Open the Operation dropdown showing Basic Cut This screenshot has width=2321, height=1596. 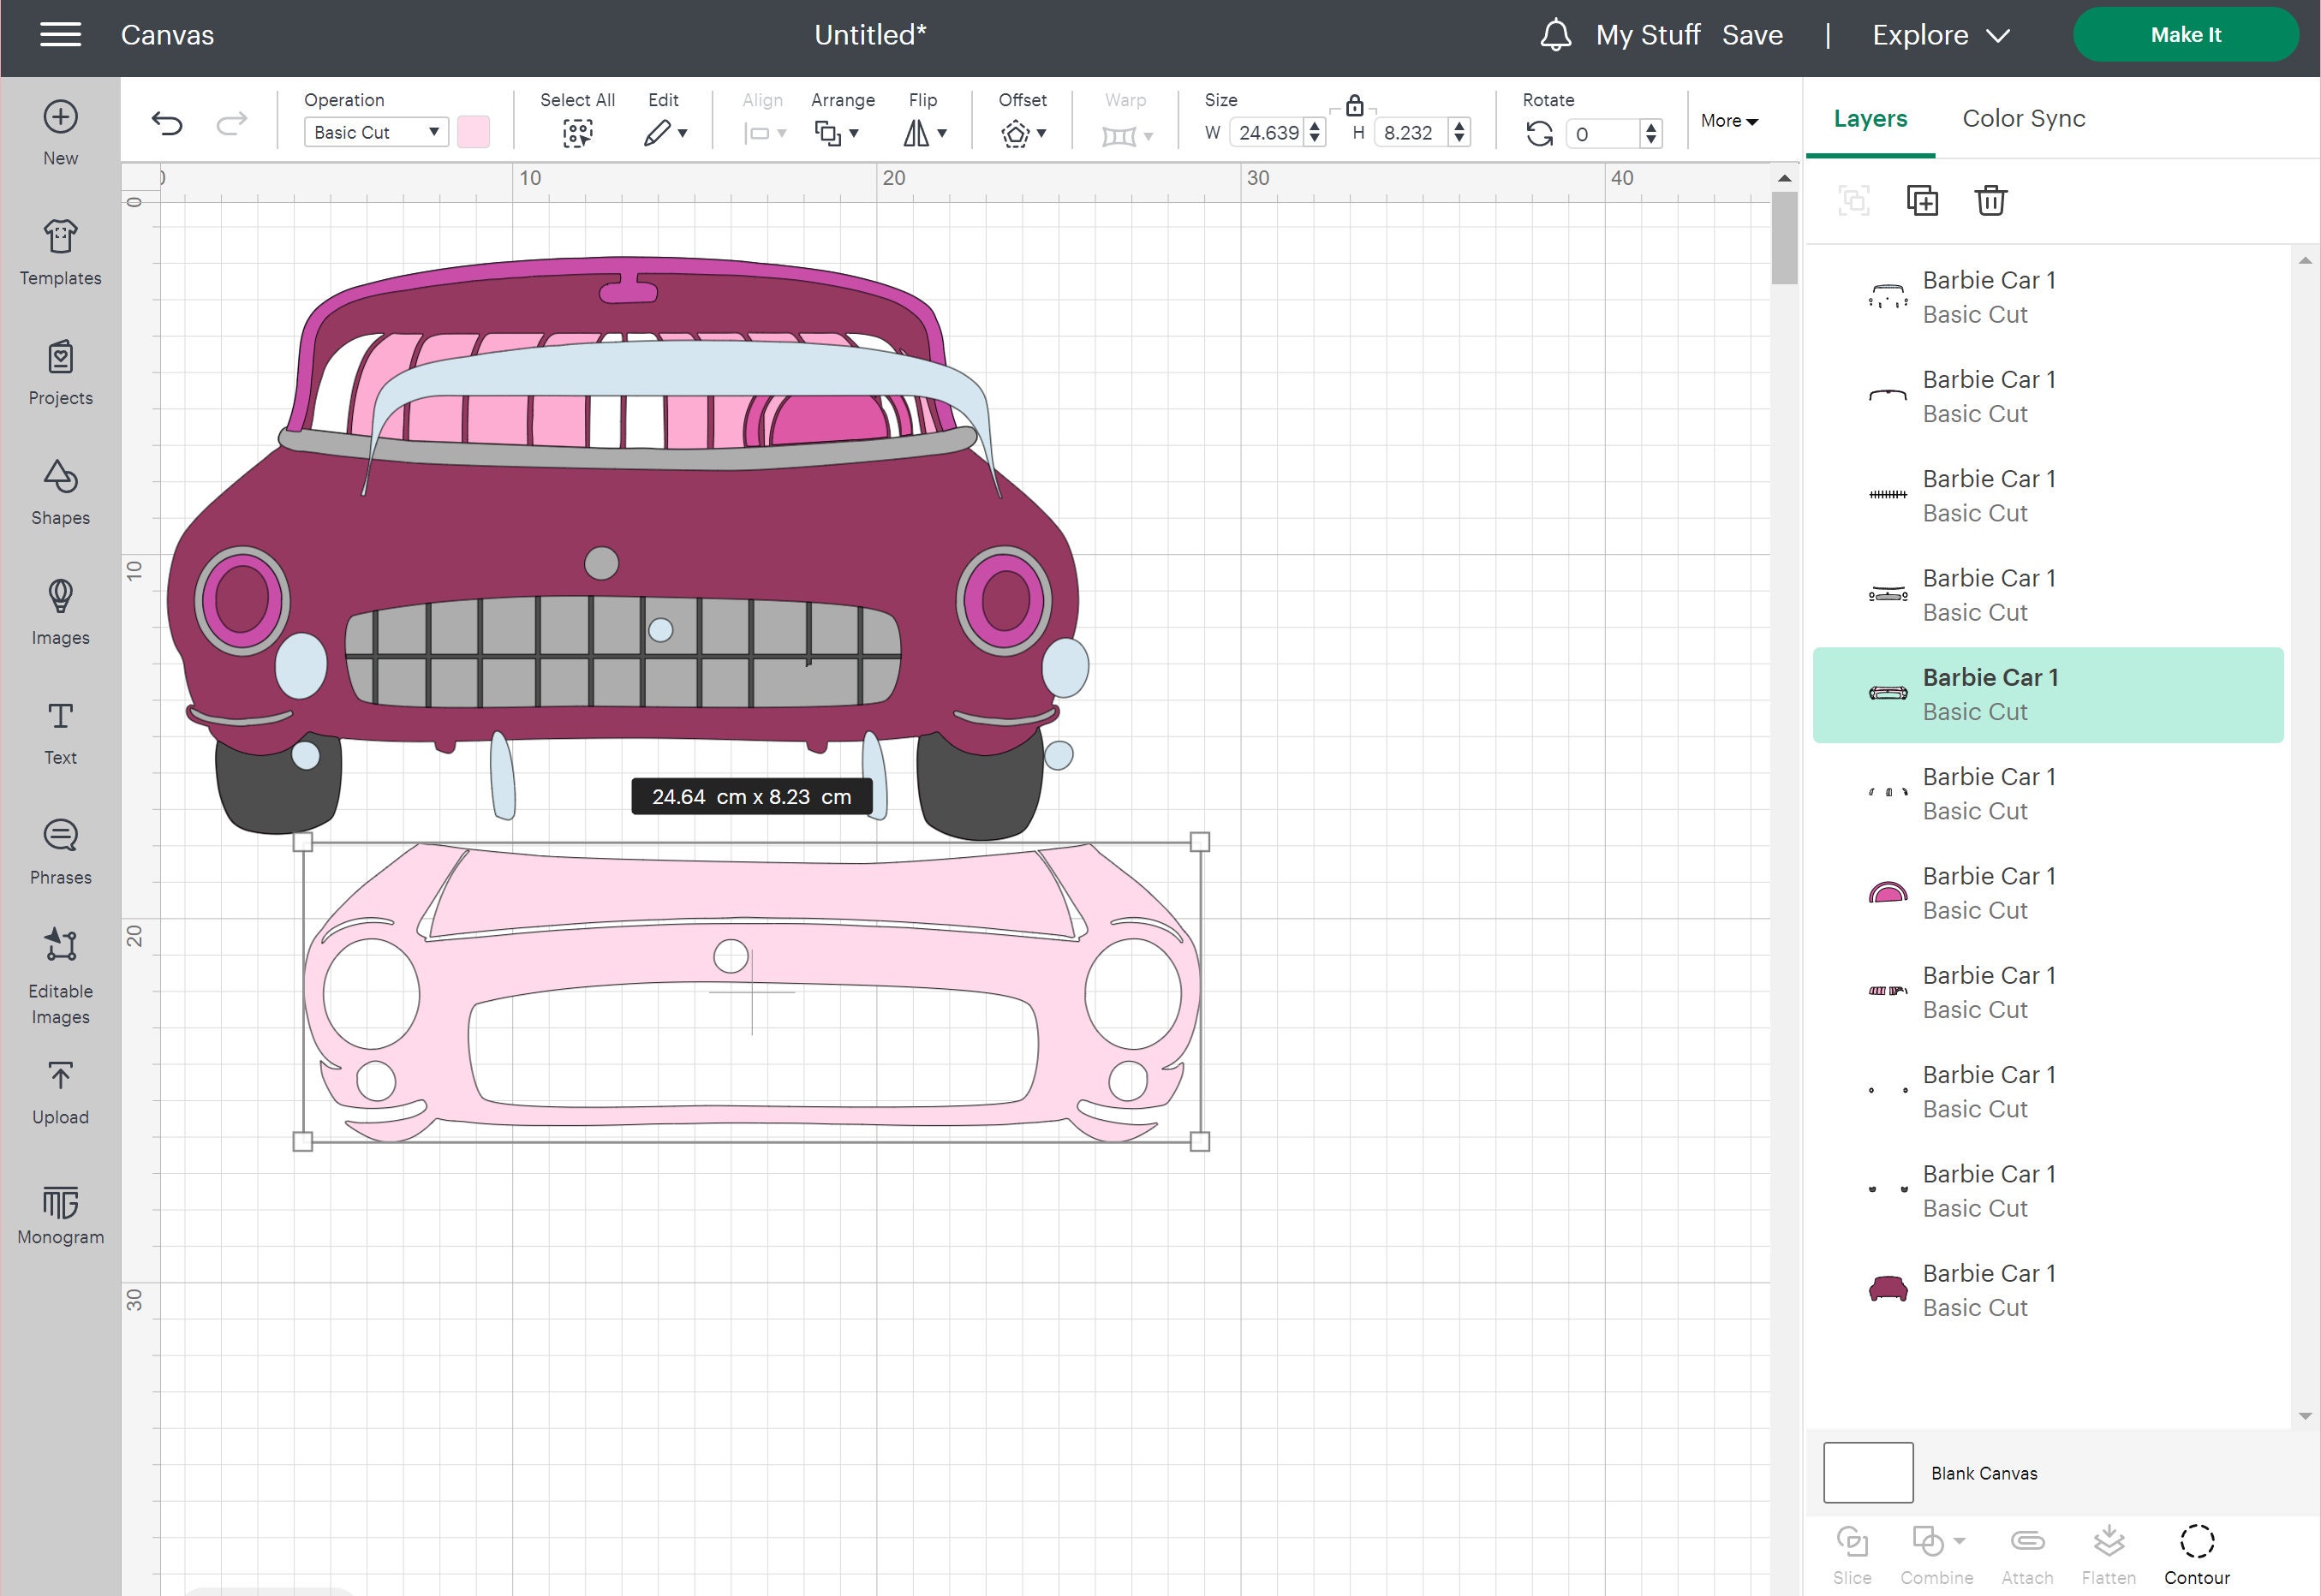click(x=375, y=131)
